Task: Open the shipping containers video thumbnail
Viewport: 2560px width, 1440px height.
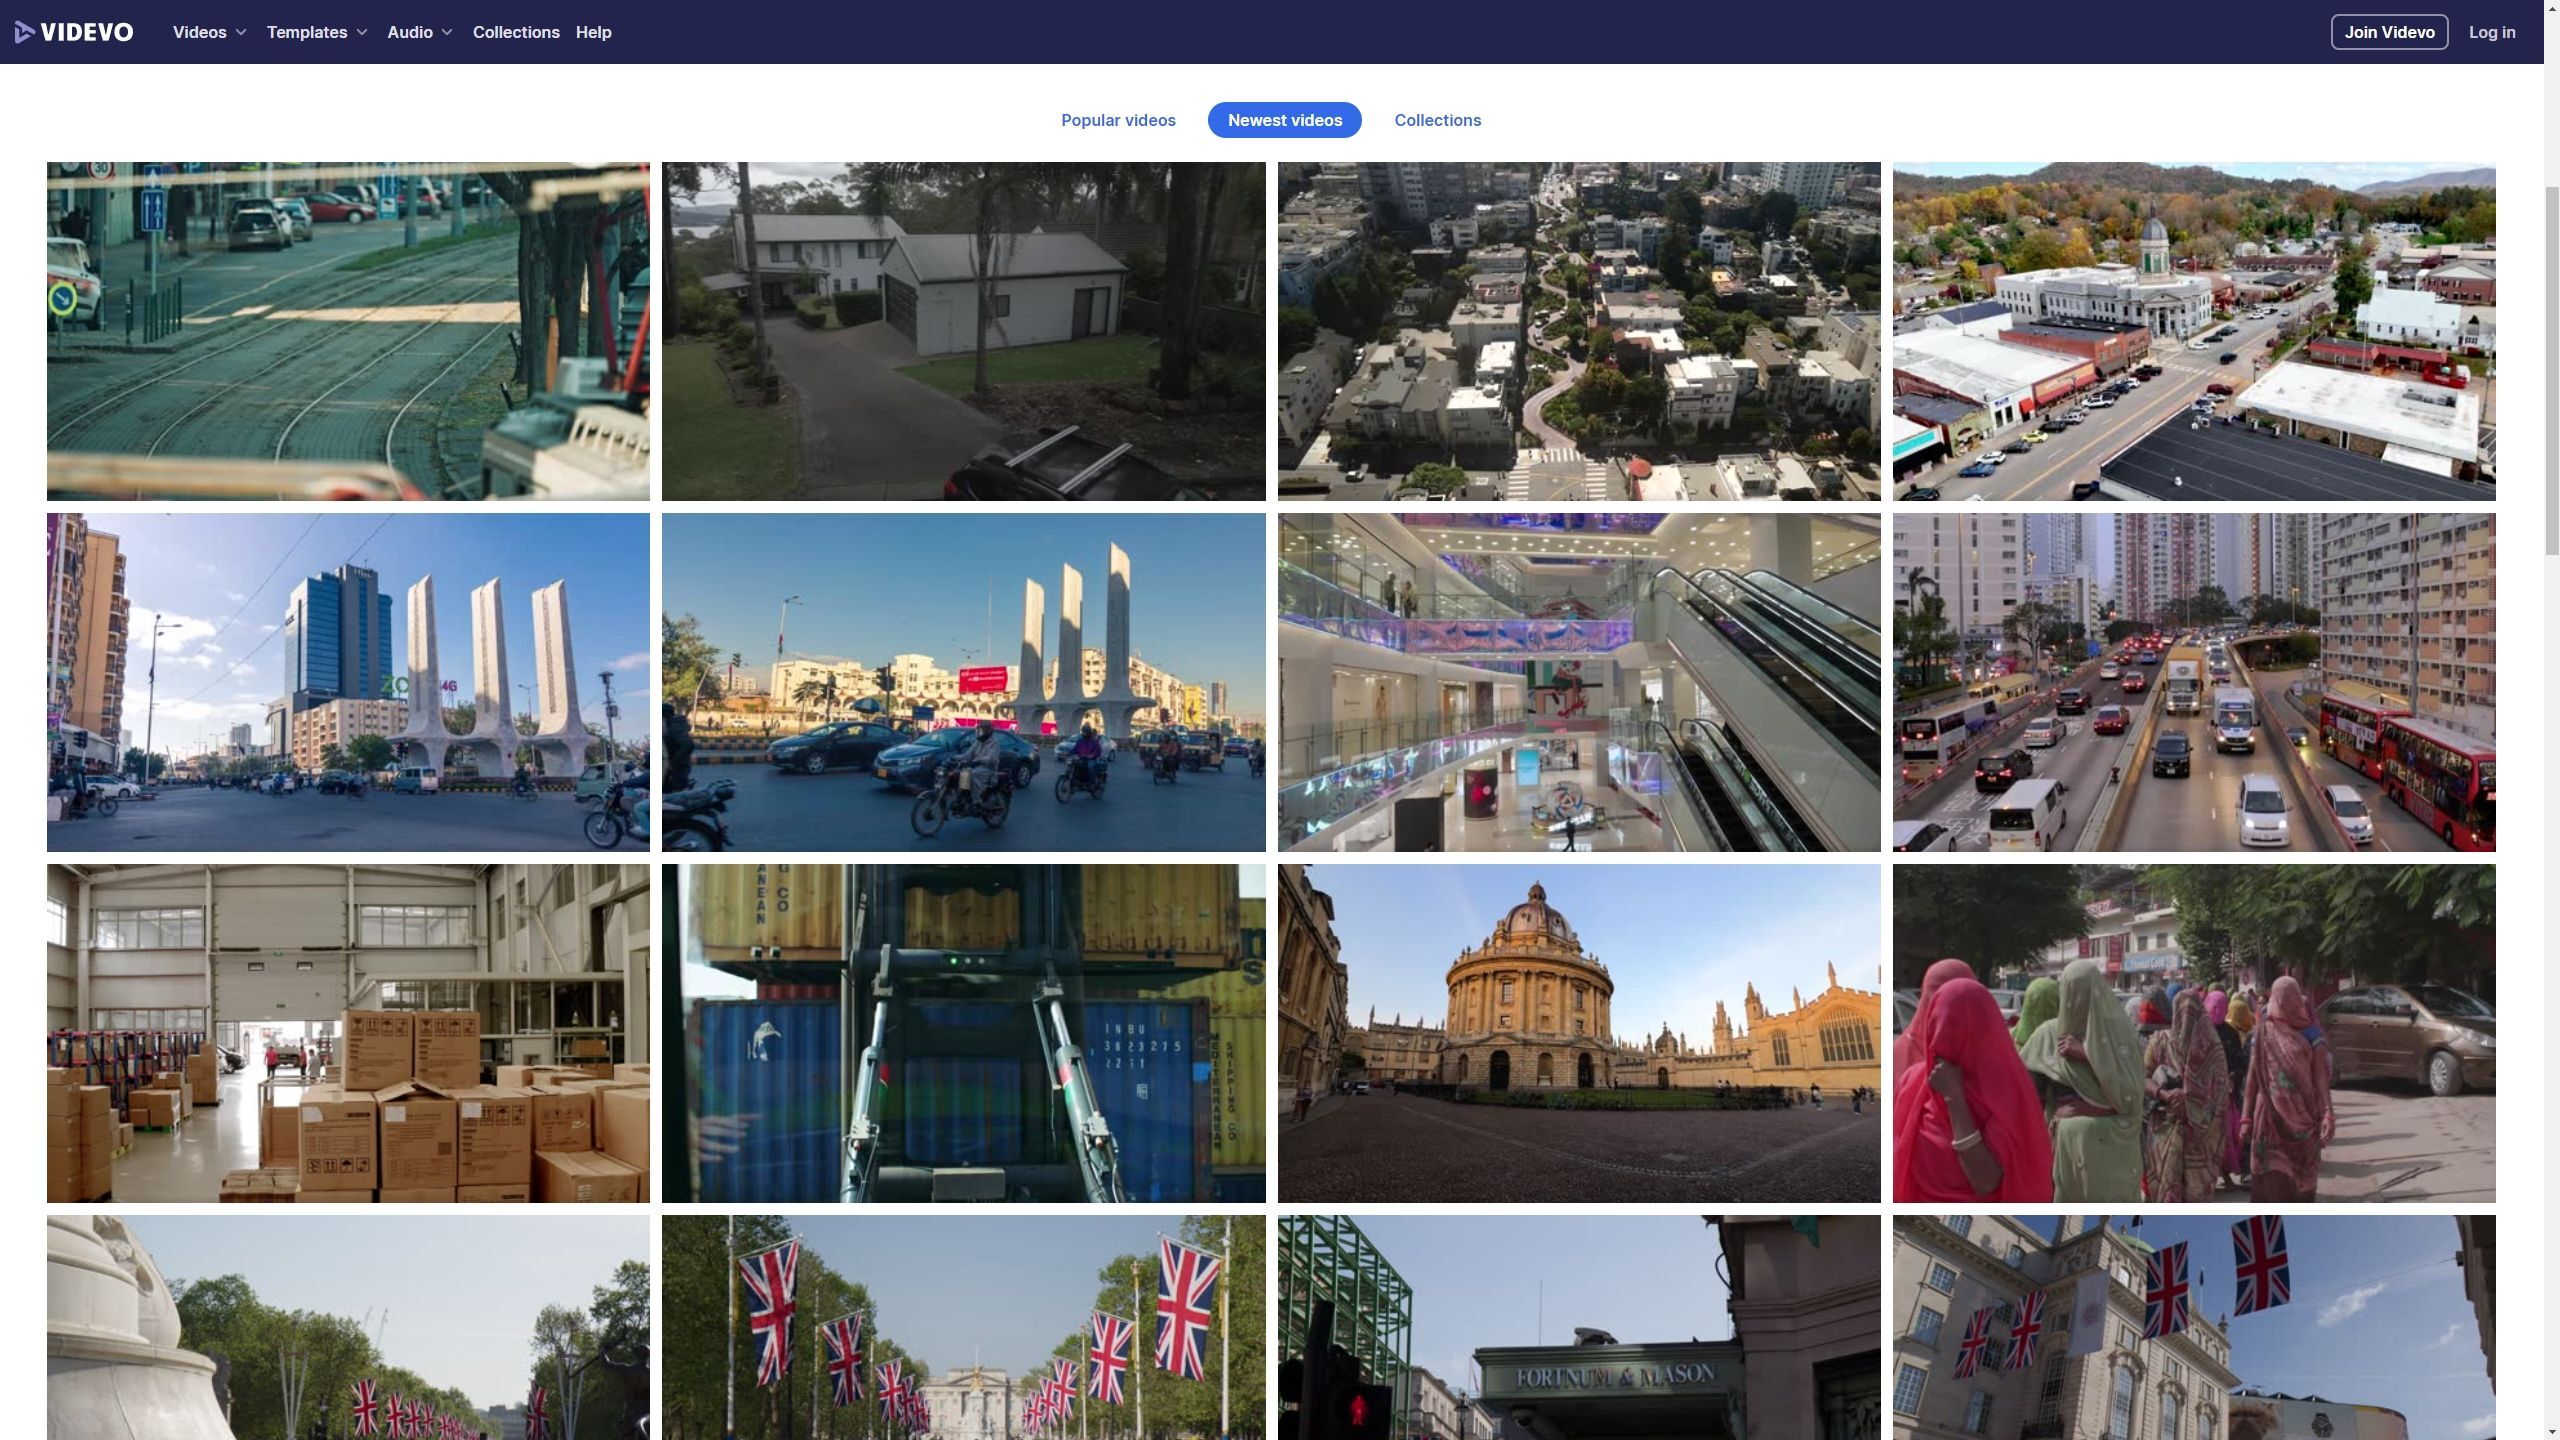Action: pos(963,1033)
